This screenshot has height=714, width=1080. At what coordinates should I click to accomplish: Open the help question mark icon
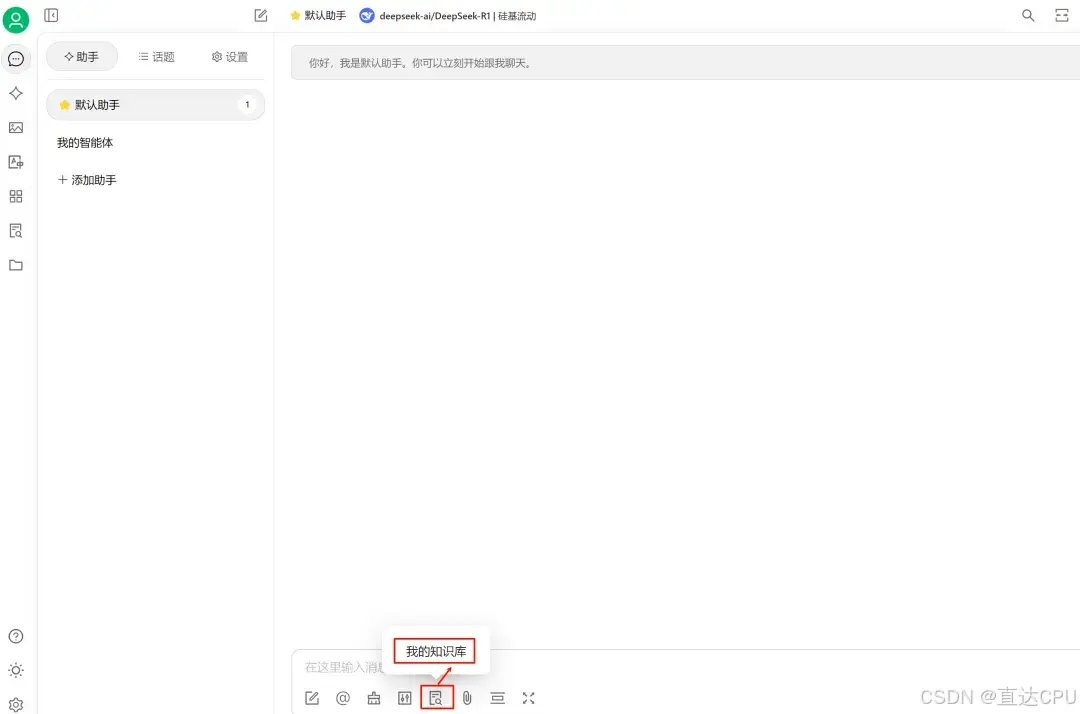point(16,636)
